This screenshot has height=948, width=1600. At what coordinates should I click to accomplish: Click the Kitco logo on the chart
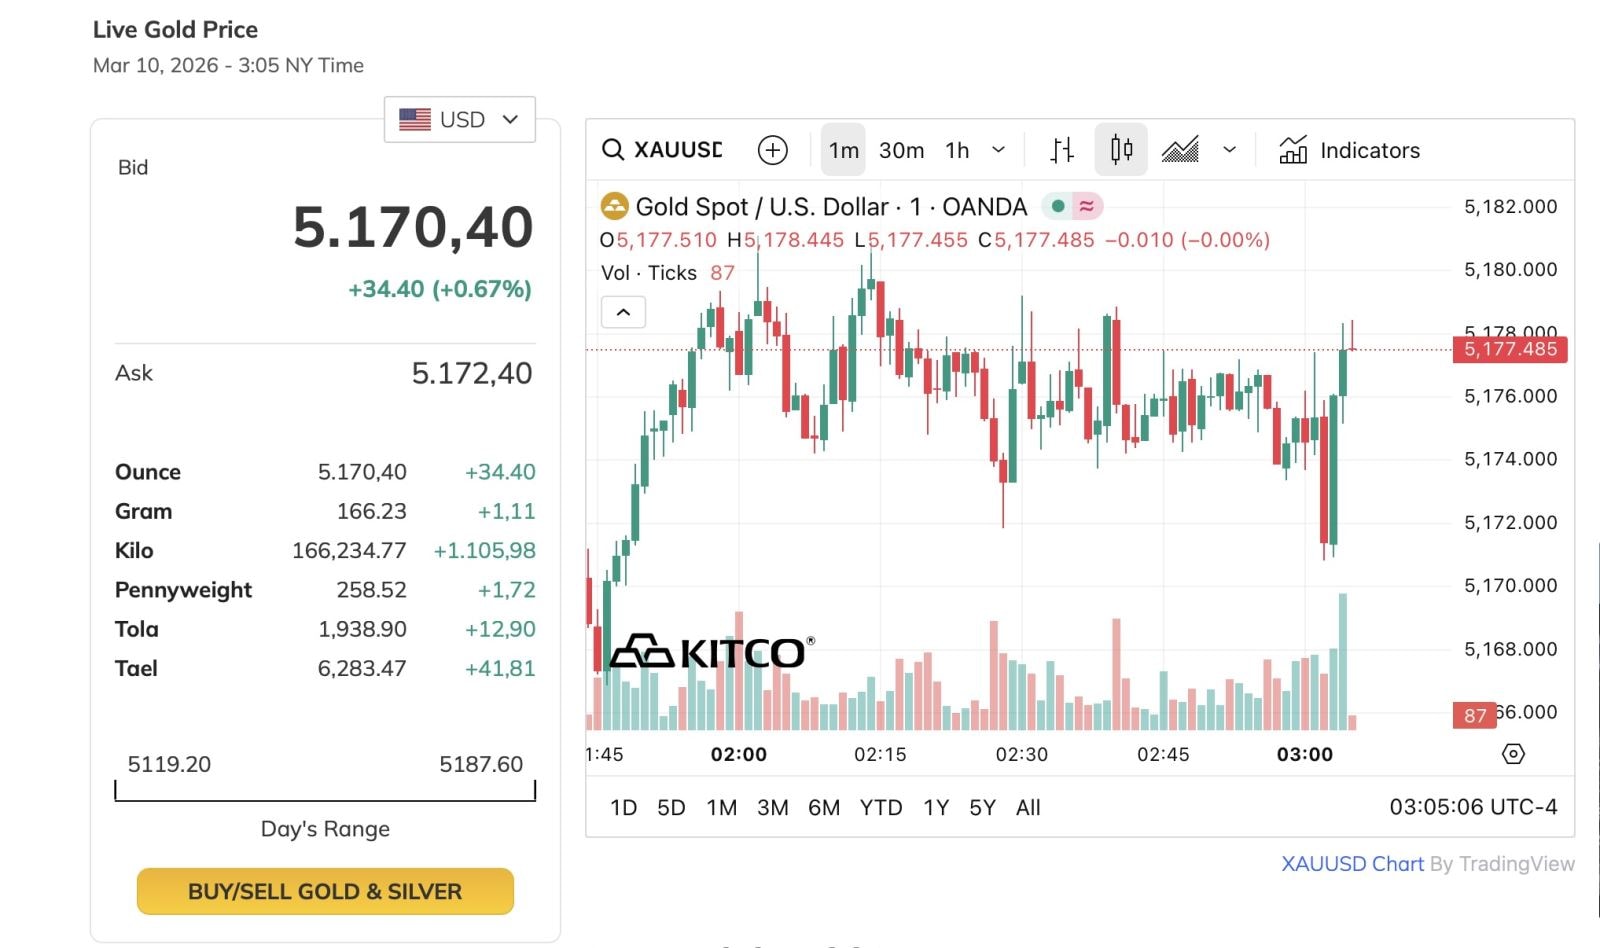[x=711, y=652]
